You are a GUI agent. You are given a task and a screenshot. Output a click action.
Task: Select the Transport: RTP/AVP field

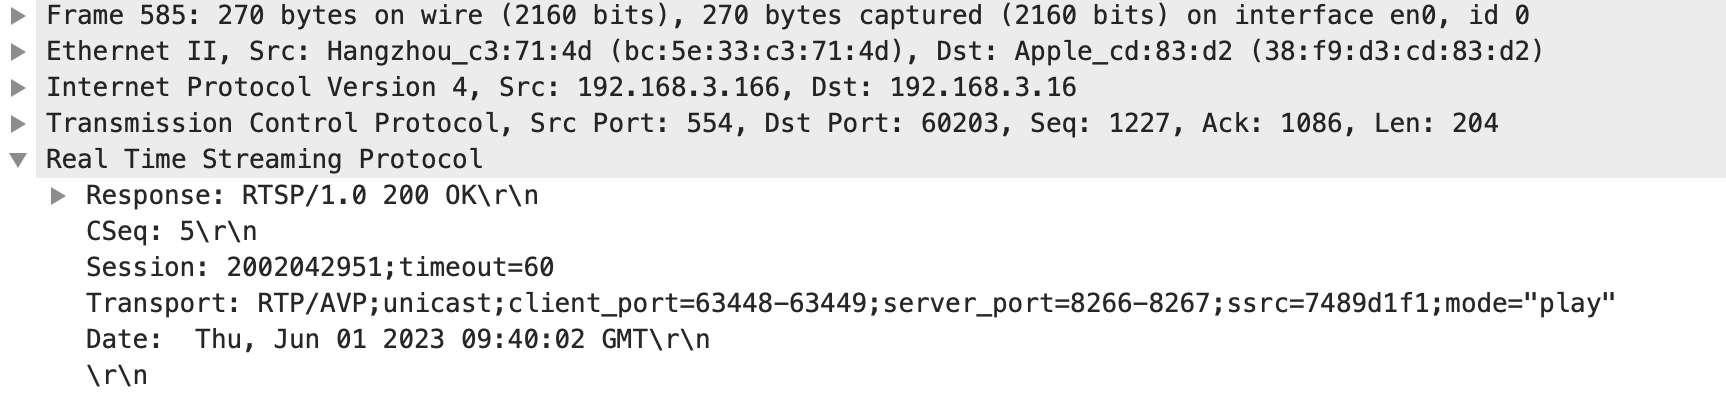pyautogui.click(x=850, y=303)
